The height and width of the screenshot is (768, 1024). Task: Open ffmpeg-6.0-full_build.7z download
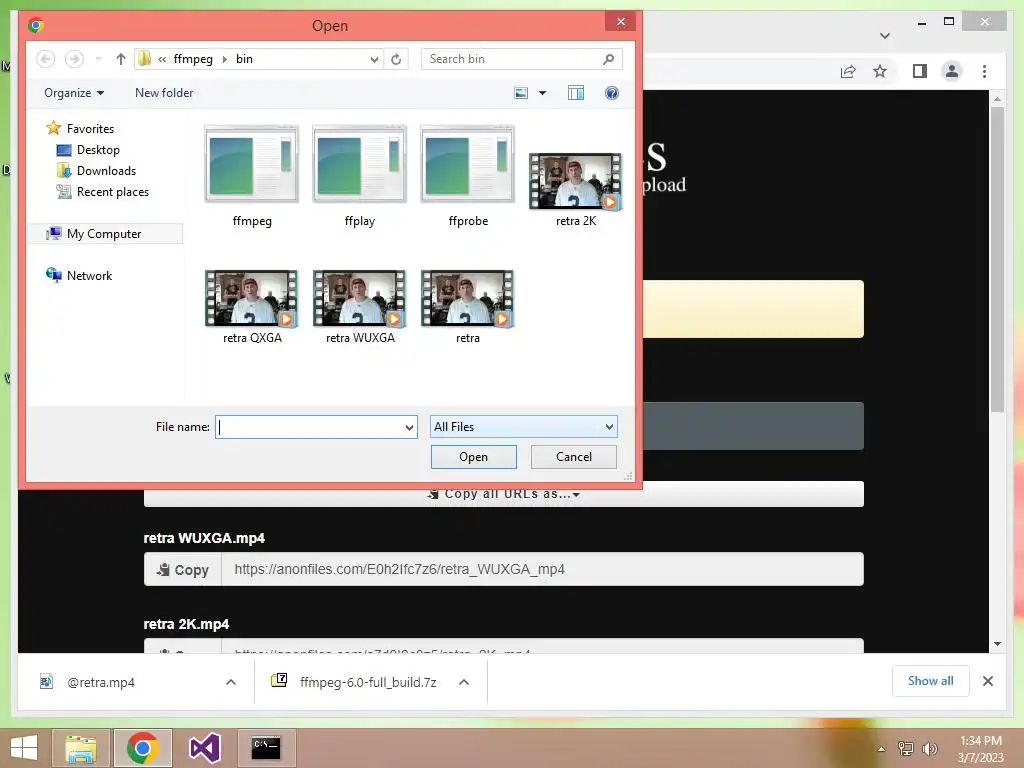[355, 682]
